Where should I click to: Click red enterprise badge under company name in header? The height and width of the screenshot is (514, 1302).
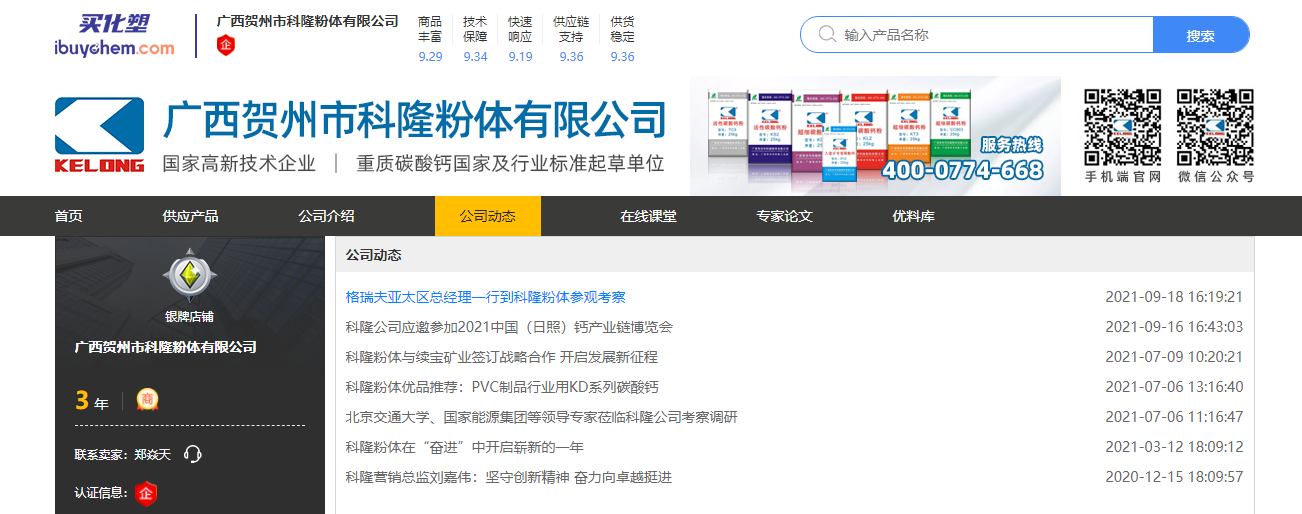pyautogui.click(x=227, y=45)
